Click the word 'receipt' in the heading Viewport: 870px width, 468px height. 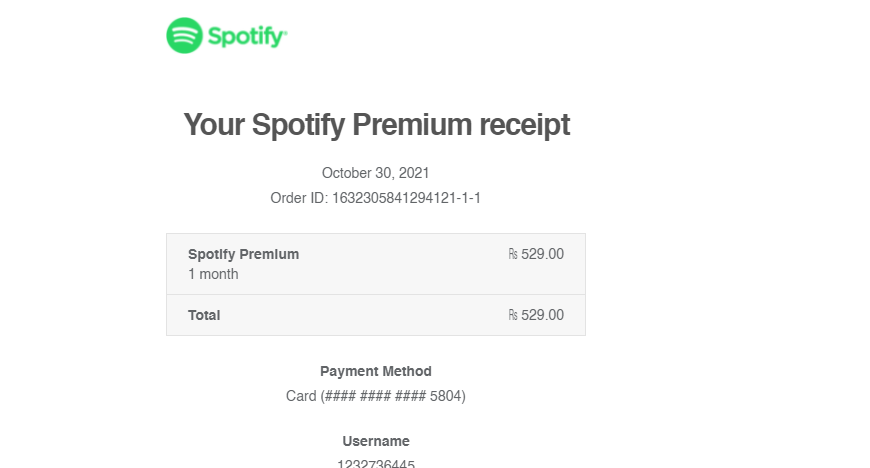pyautogui.click(x=524, y=125)
